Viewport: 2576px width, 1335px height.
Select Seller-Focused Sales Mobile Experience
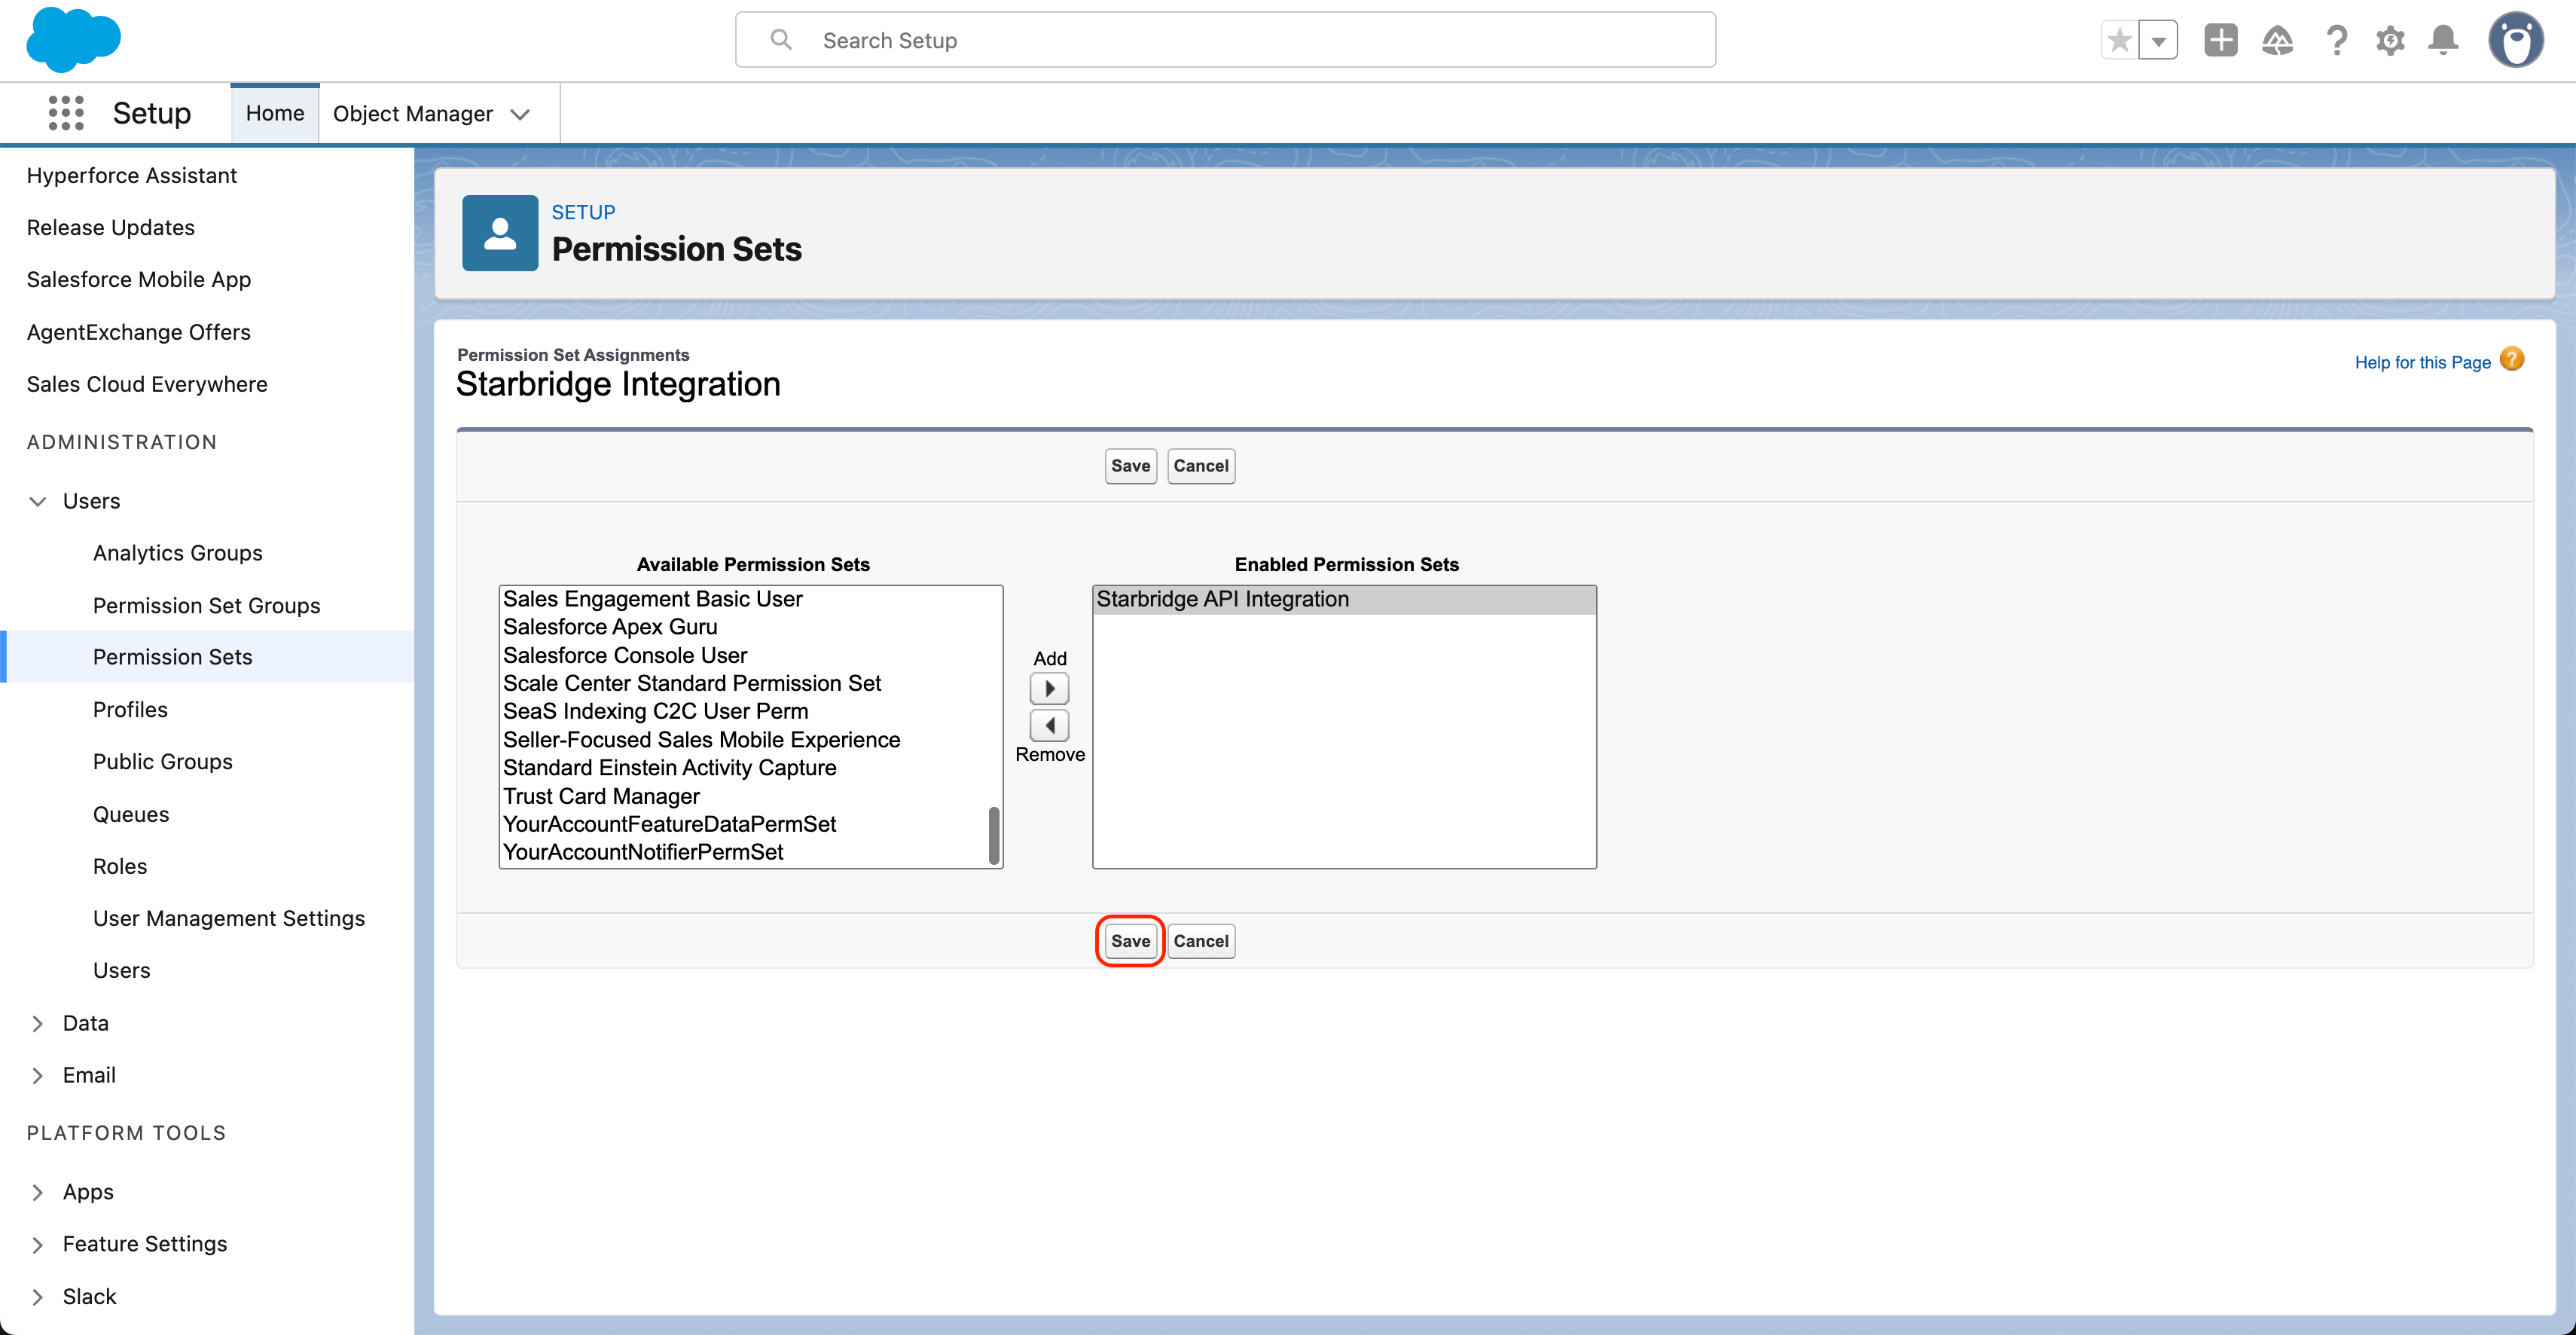[x=744, y=740]
